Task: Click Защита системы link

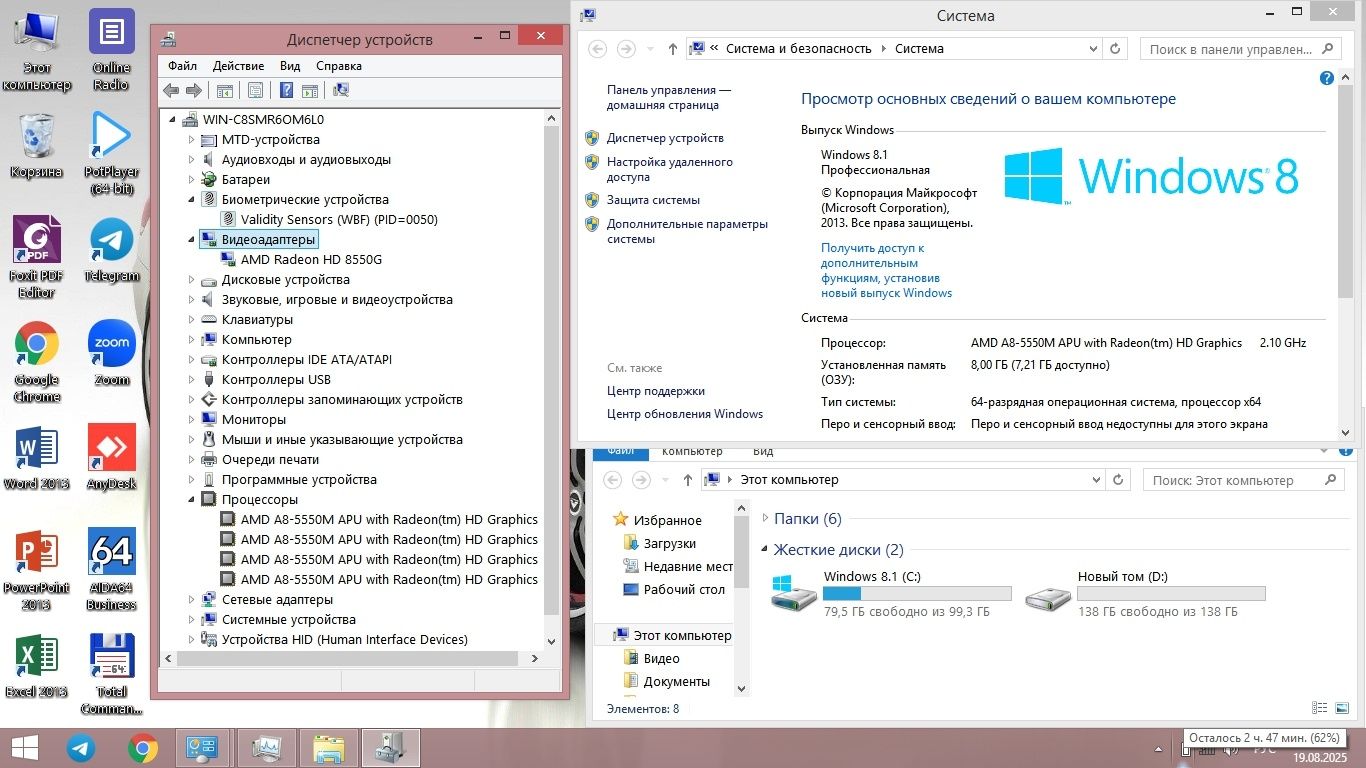Action: (x=653, y=200)
